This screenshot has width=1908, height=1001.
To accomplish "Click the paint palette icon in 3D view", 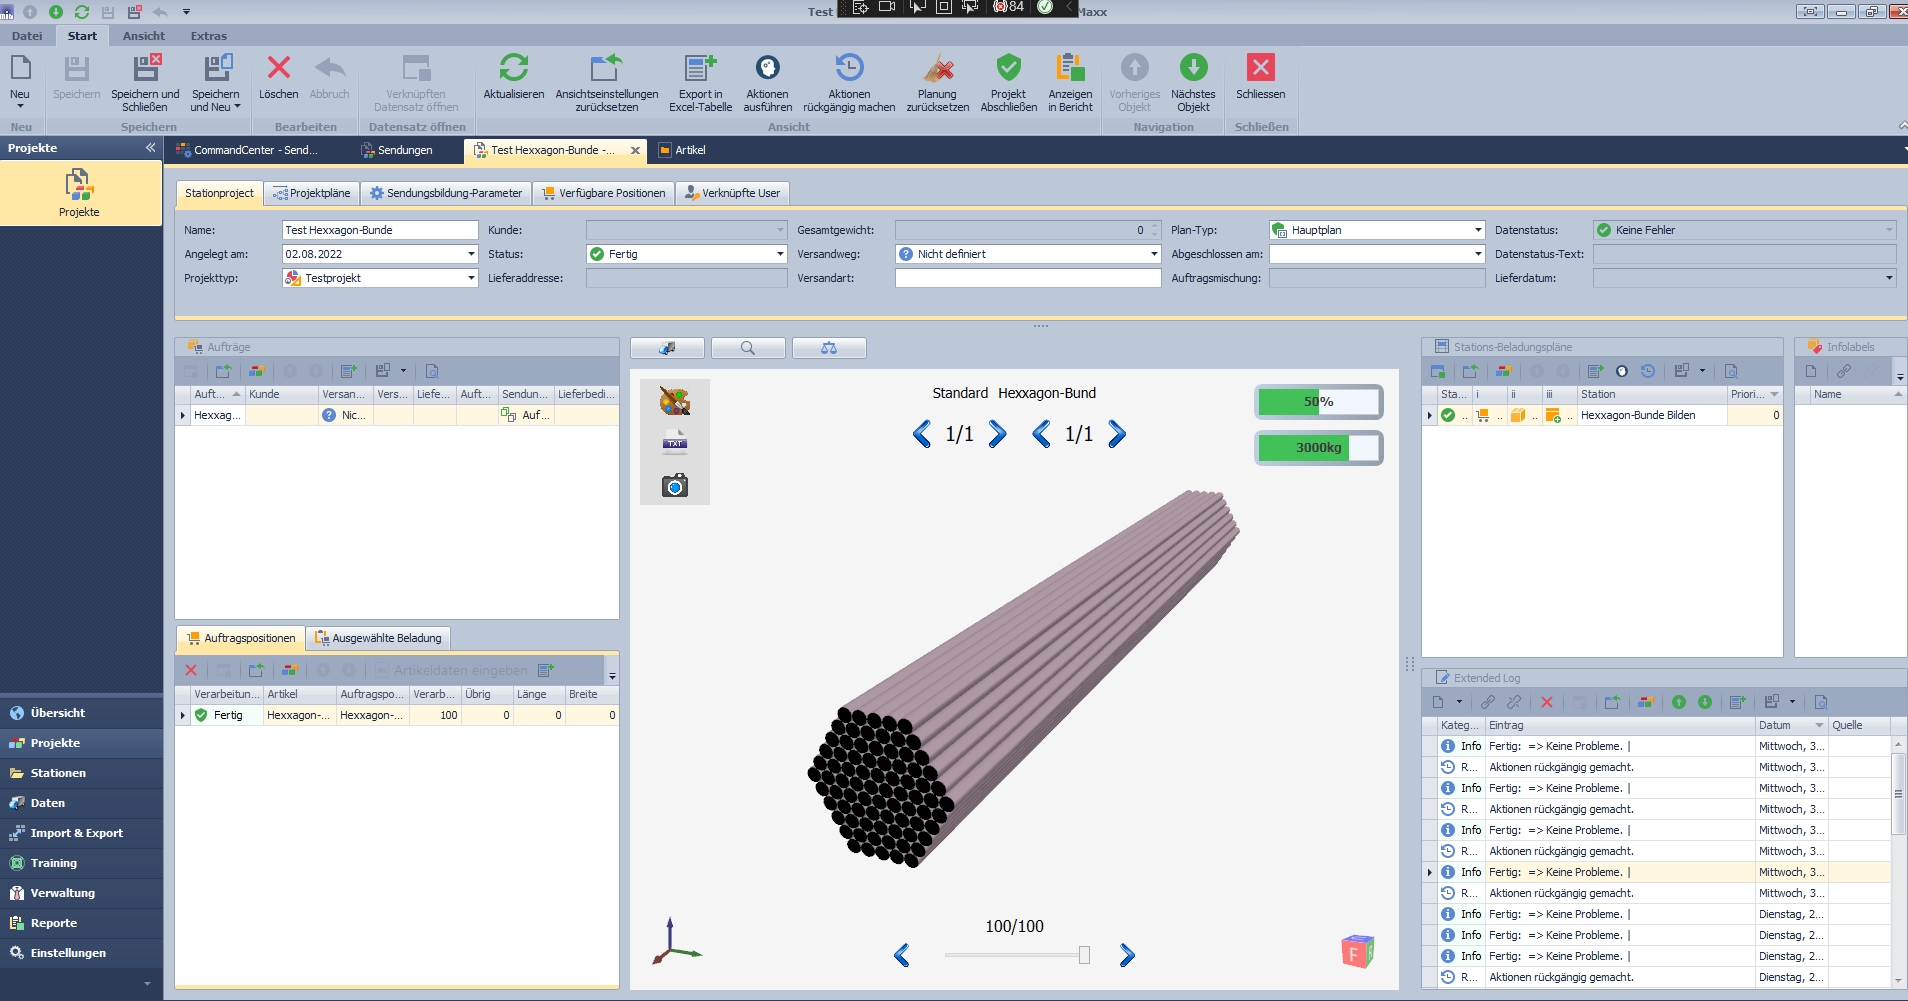I will [675, 401].
